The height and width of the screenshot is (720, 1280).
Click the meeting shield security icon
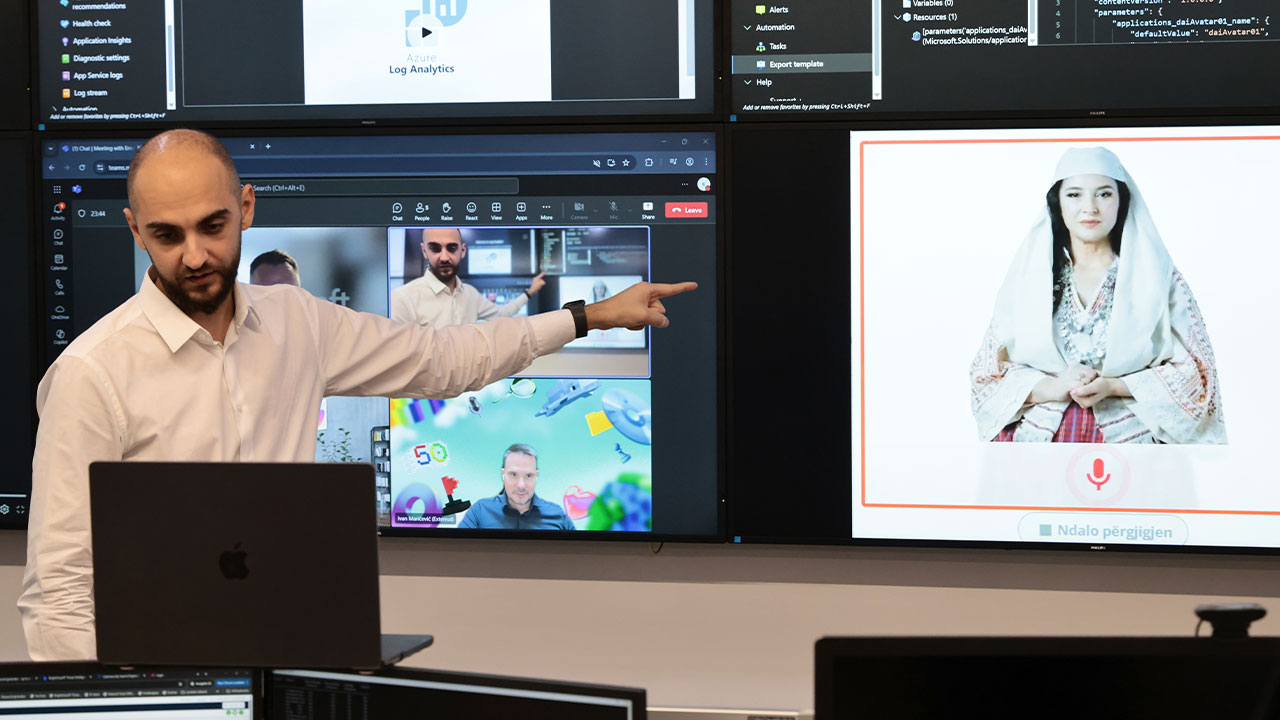[x=82, y=213]
